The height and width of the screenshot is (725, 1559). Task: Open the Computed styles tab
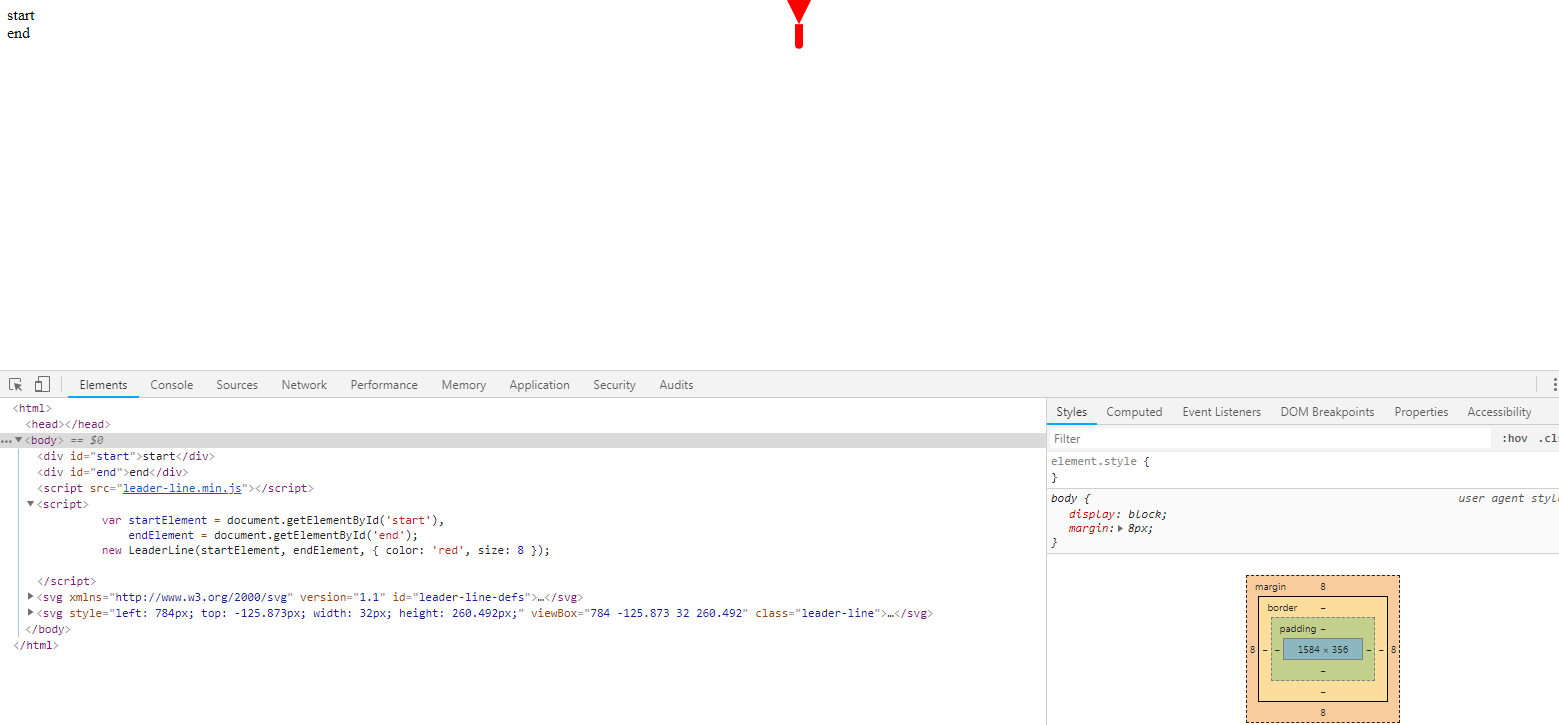tap(1133, 411)
